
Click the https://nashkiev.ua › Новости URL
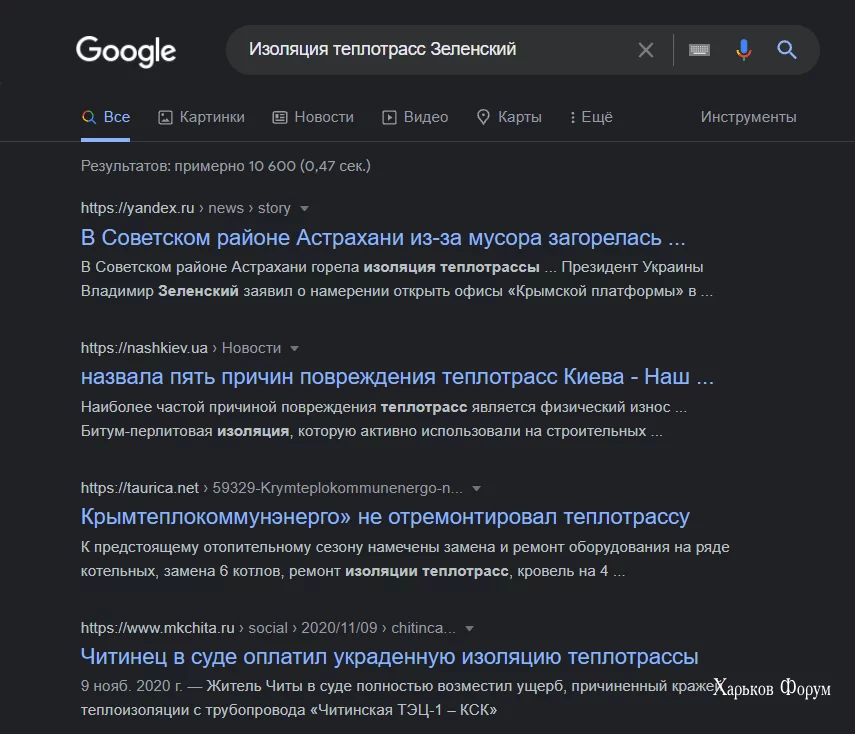180,348
